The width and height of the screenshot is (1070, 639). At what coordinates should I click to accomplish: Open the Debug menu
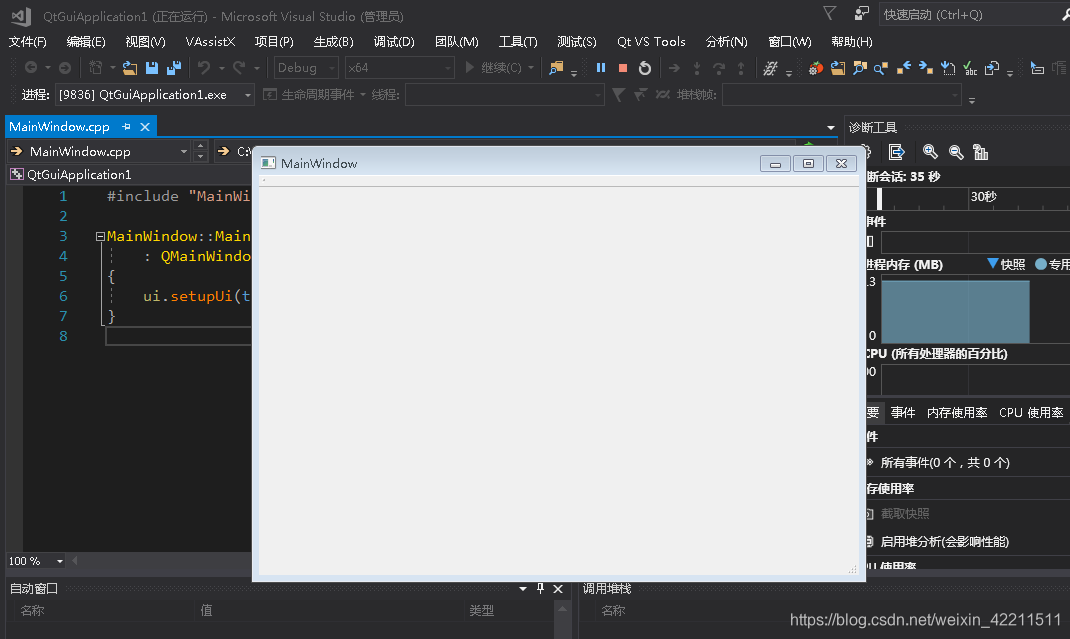click(x=394, y=42)
